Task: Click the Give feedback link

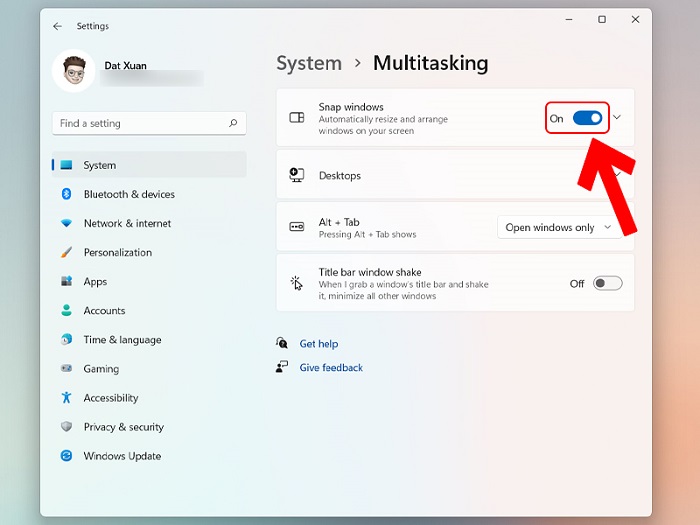Action: tap(331, 368)
